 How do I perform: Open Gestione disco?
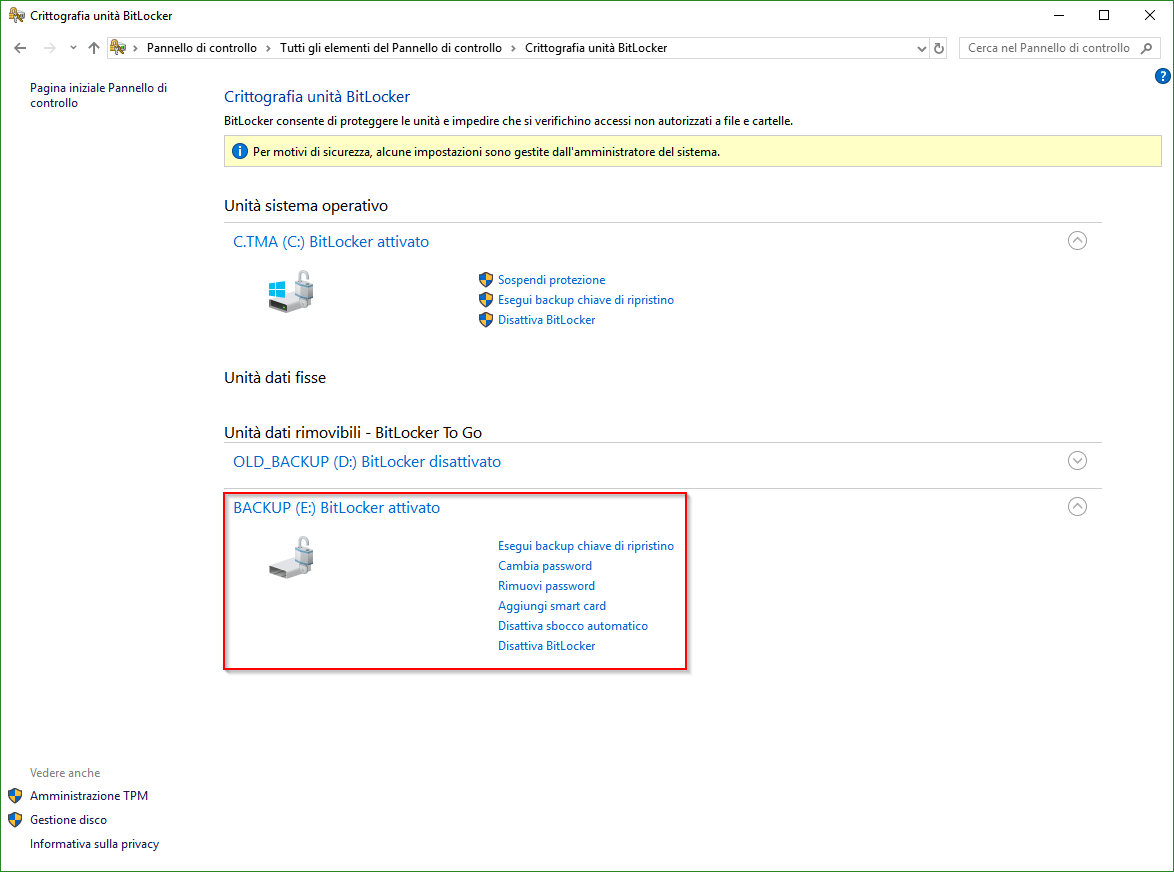(x=68, y=820)
